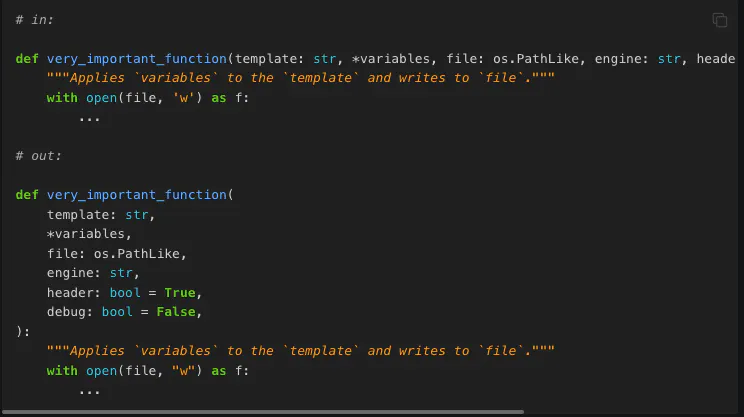Click the '# out:' comment line
Viewport: 744px width, 417px height.
(38, 156)
